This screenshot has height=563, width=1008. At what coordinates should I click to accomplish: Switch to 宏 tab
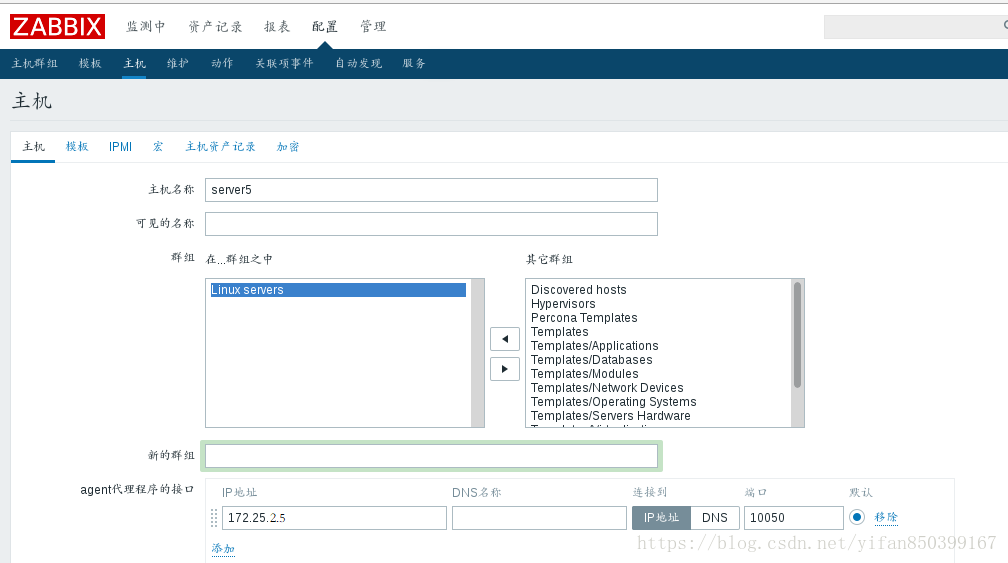pyautogui.click(x=158, y=147)
